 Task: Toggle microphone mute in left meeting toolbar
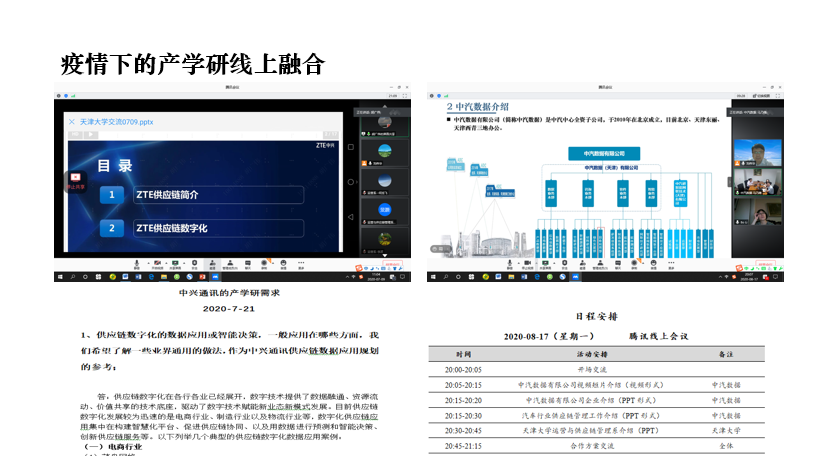pyautogui.click(x=137, y=265)
